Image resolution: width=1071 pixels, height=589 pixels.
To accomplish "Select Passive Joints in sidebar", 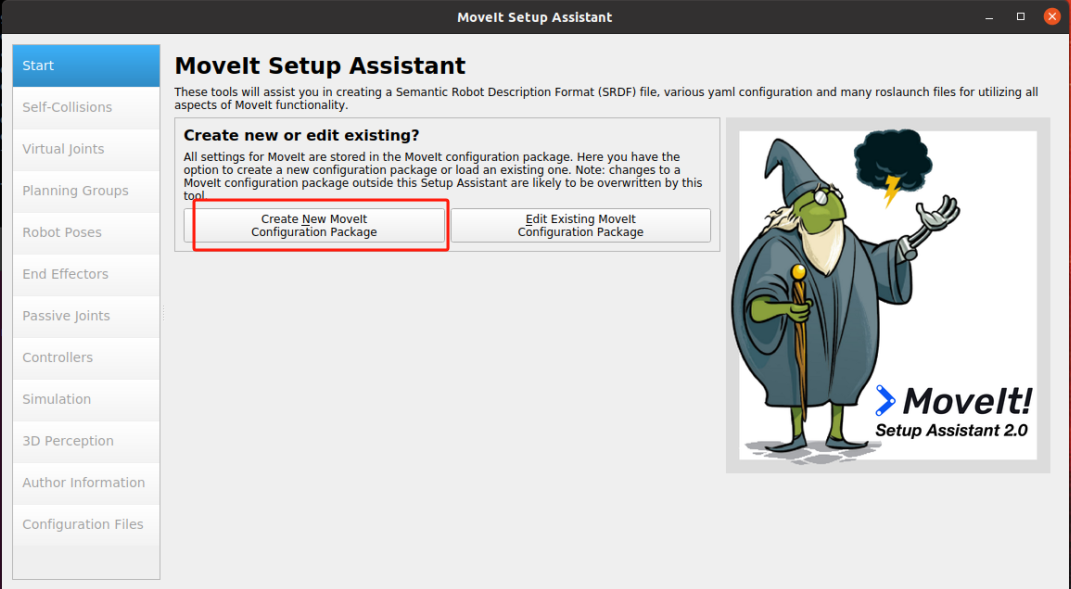I will tap(86, 316).
